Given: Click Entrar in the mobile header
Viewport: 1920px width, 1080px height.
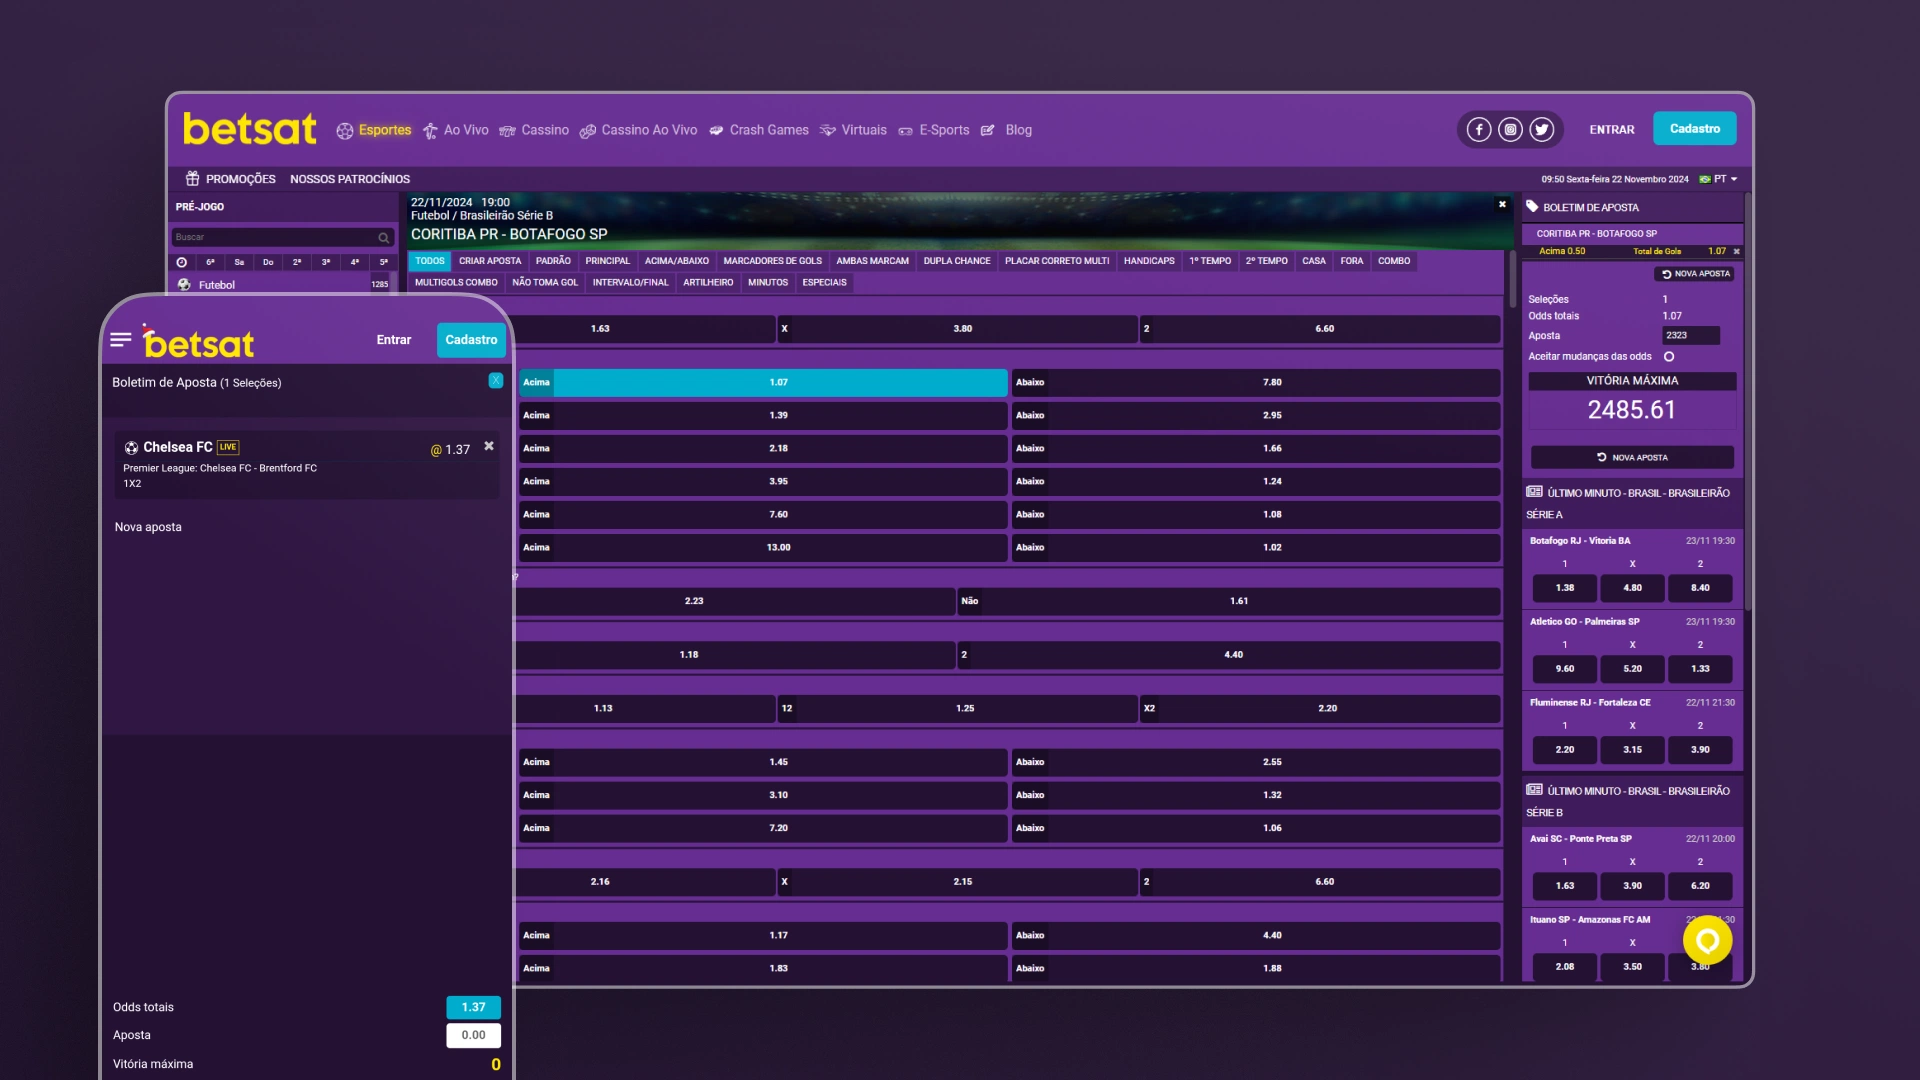Looking at the screenshot, I should 394,340.
